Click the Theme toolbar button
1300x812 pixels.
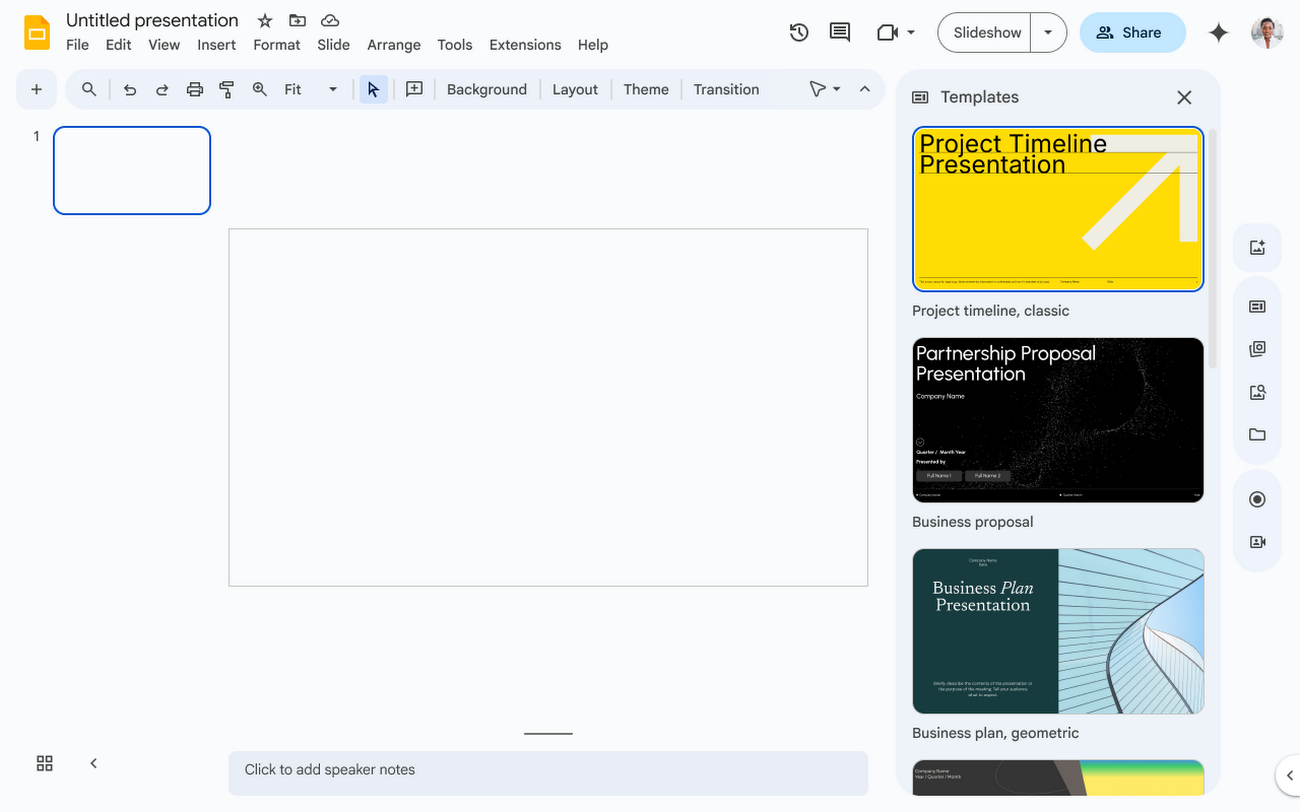pos(646,89)
